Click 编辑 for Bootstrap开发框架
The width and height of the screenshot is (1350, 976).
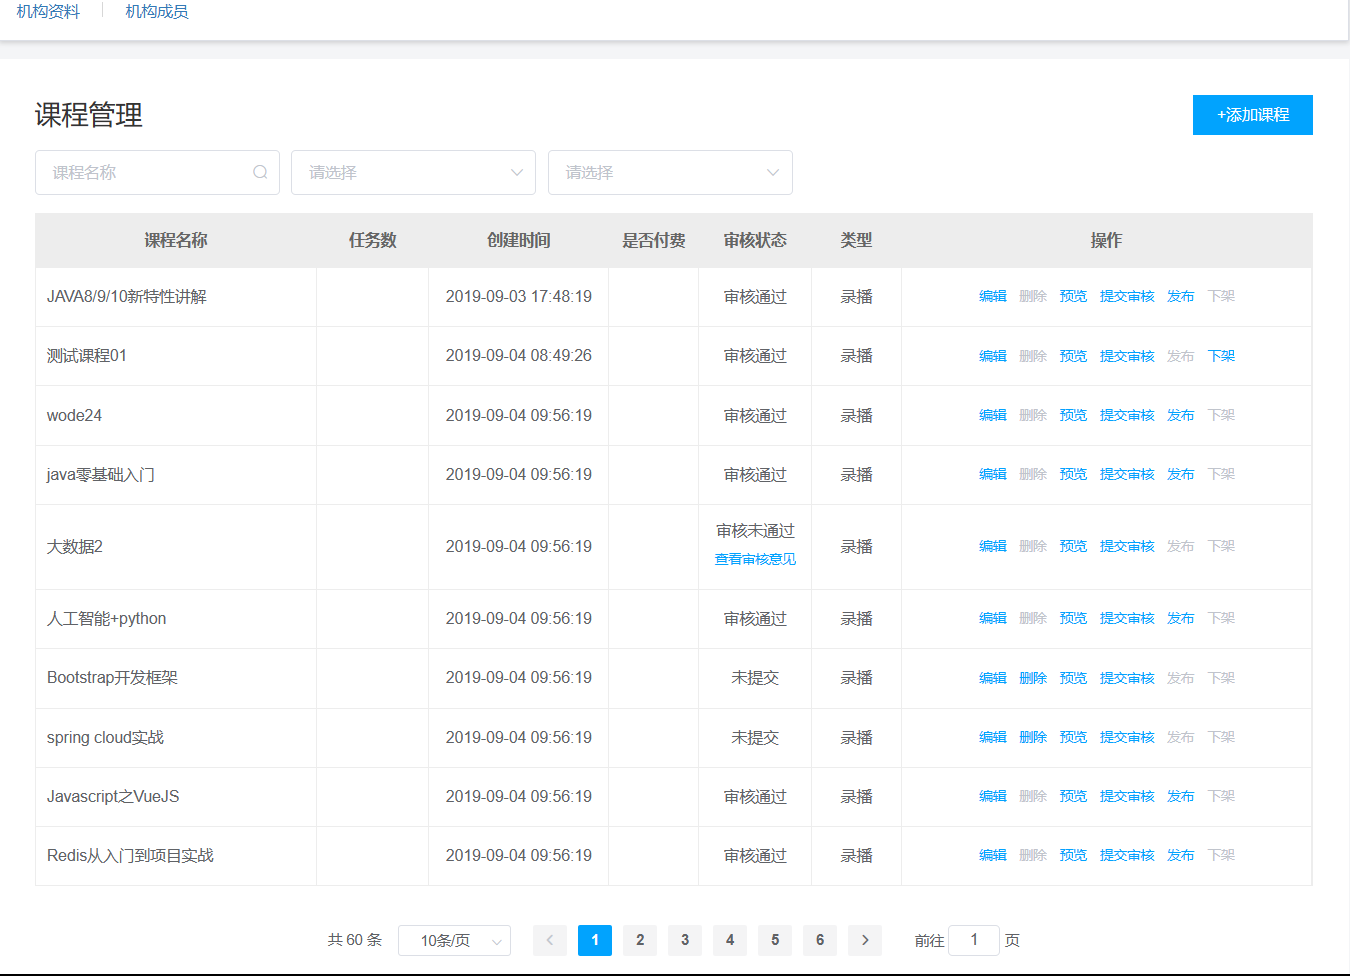(993, 678)
